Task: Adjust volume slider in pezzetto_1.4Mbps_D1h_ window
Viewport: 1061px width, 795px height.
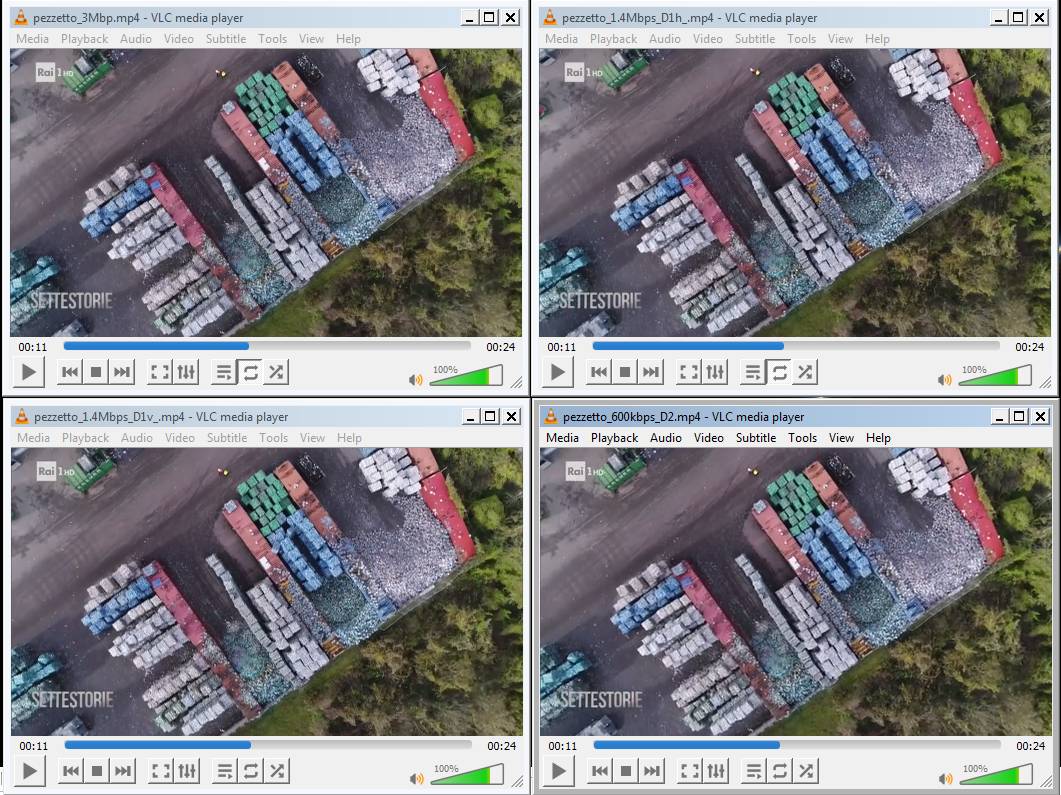Action: tap(995, 375)
